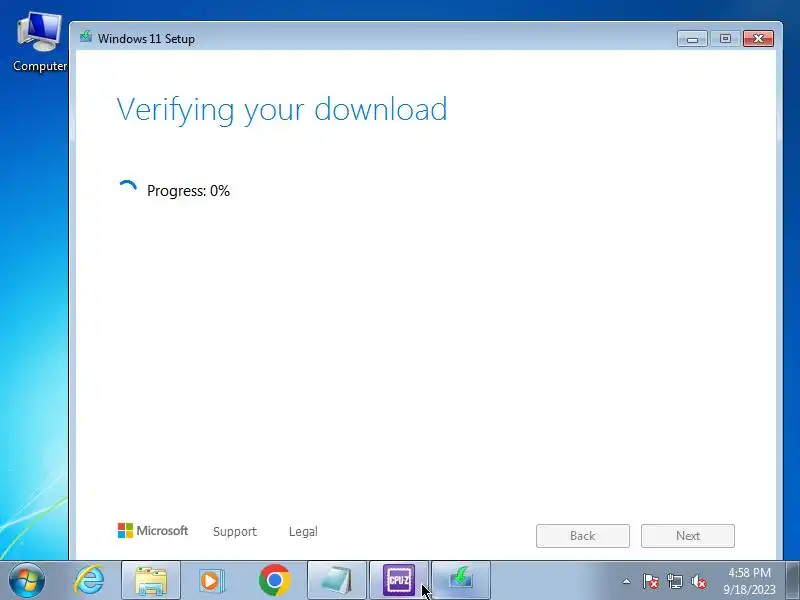Open the Support link
This screenshot has height=600, width=800.
(235, 532)
